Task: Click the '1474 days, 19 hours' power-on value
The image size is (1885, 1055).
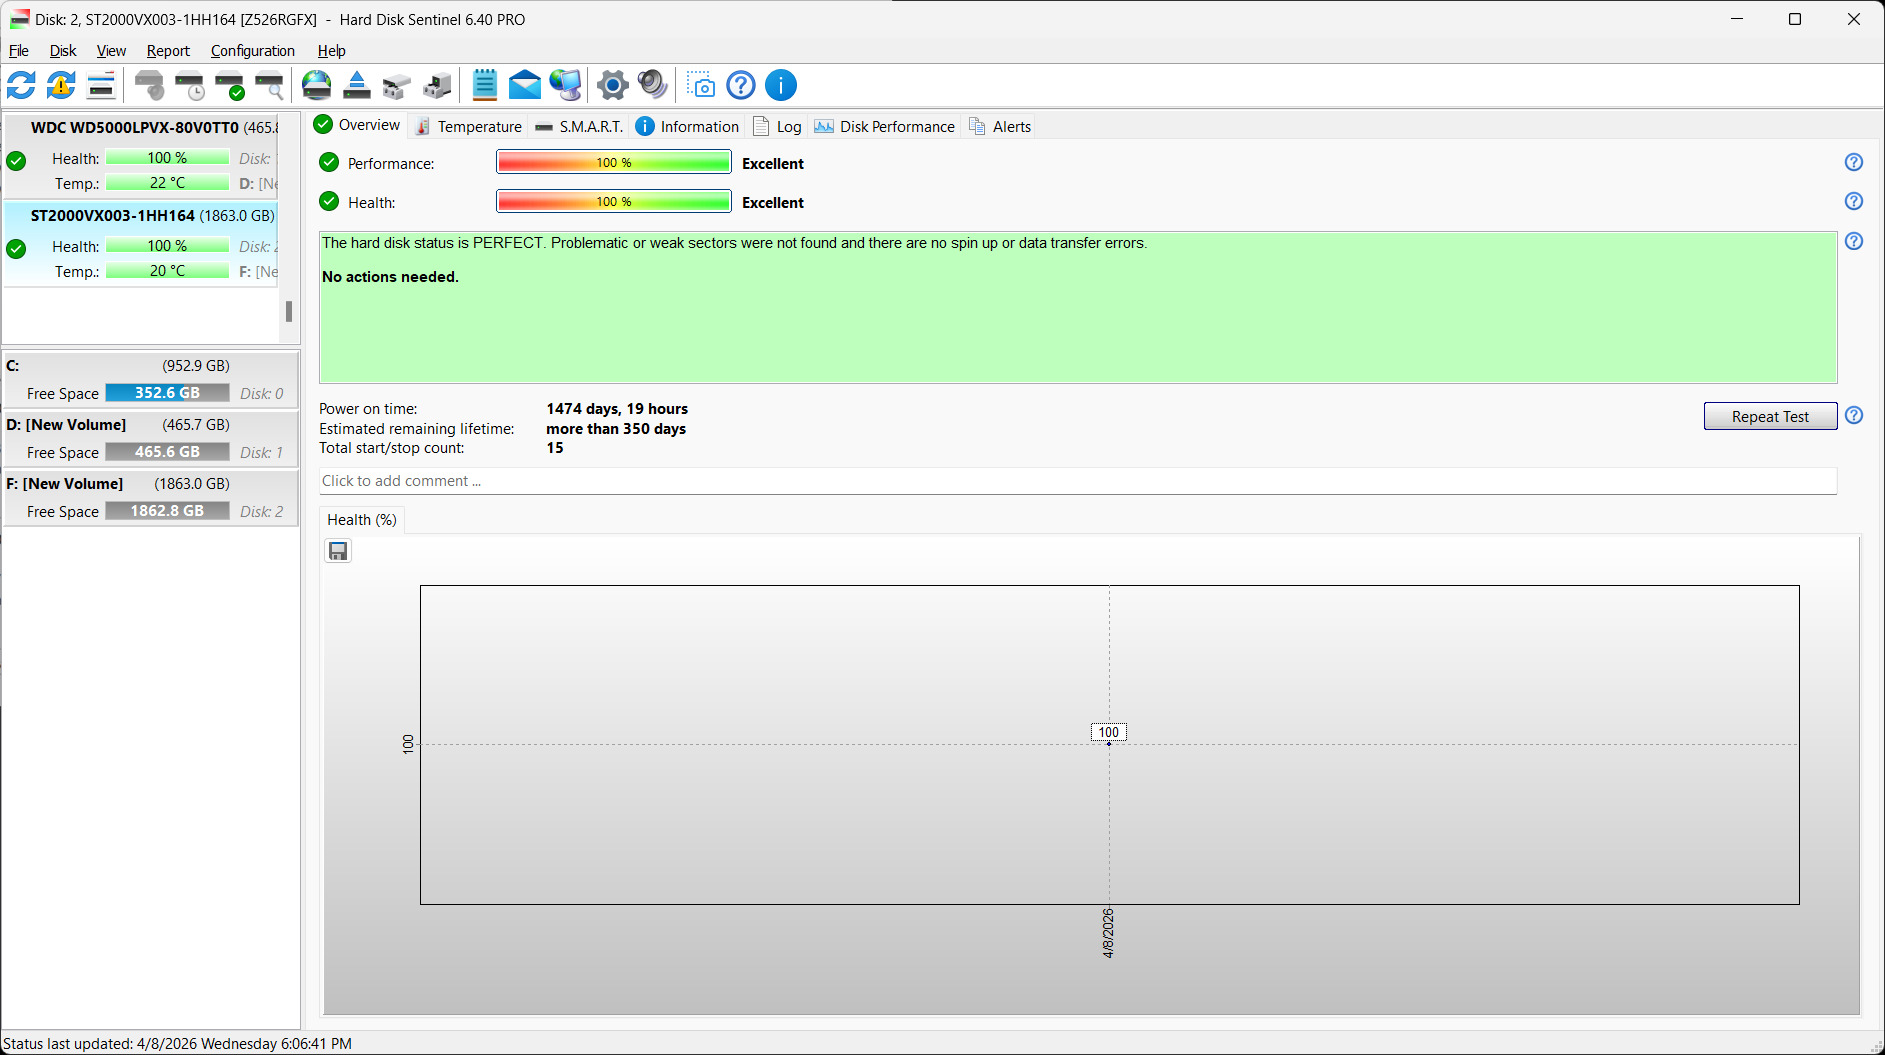Action: point(617,409)
